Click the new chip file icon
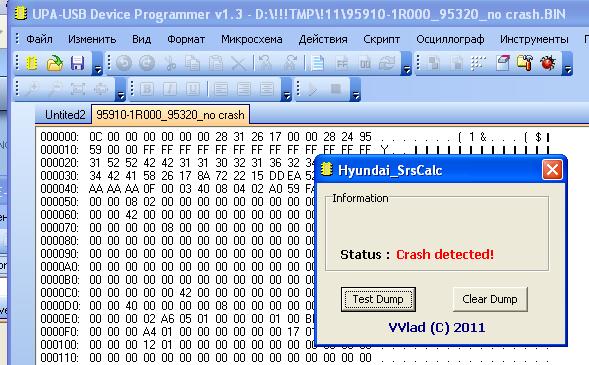The width and height of the screenshot is (589, 365). point(32,63)
